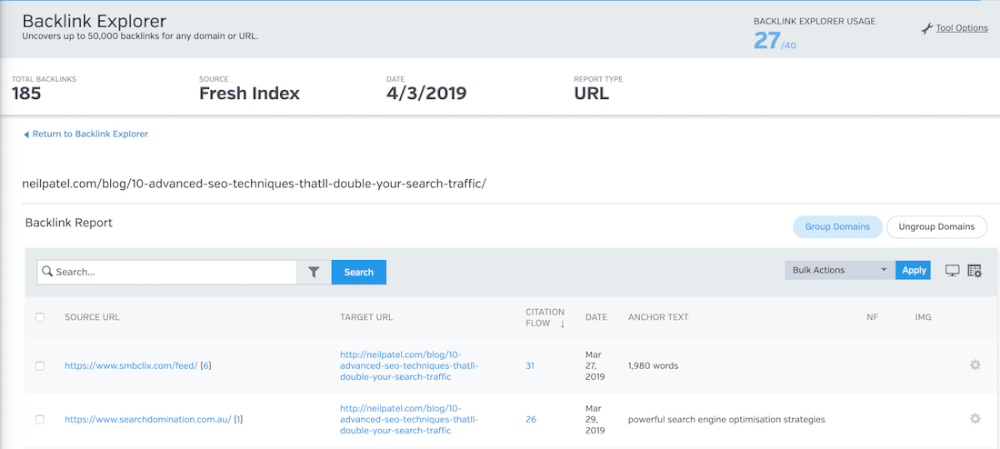Click the neilpatel.com analyzed URL text

click(x=254, y=183)
